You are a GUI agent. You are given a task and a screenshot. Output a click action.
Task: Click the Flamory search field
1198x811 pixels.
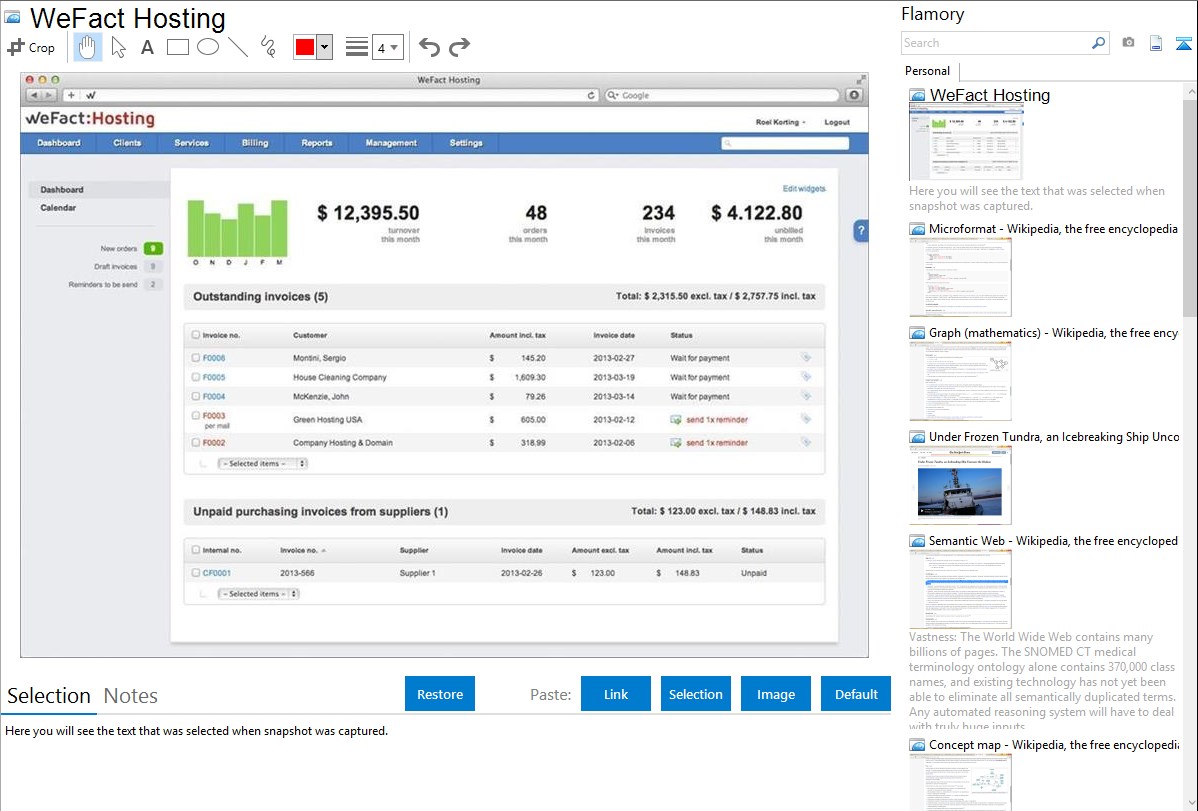coord(996,43)
